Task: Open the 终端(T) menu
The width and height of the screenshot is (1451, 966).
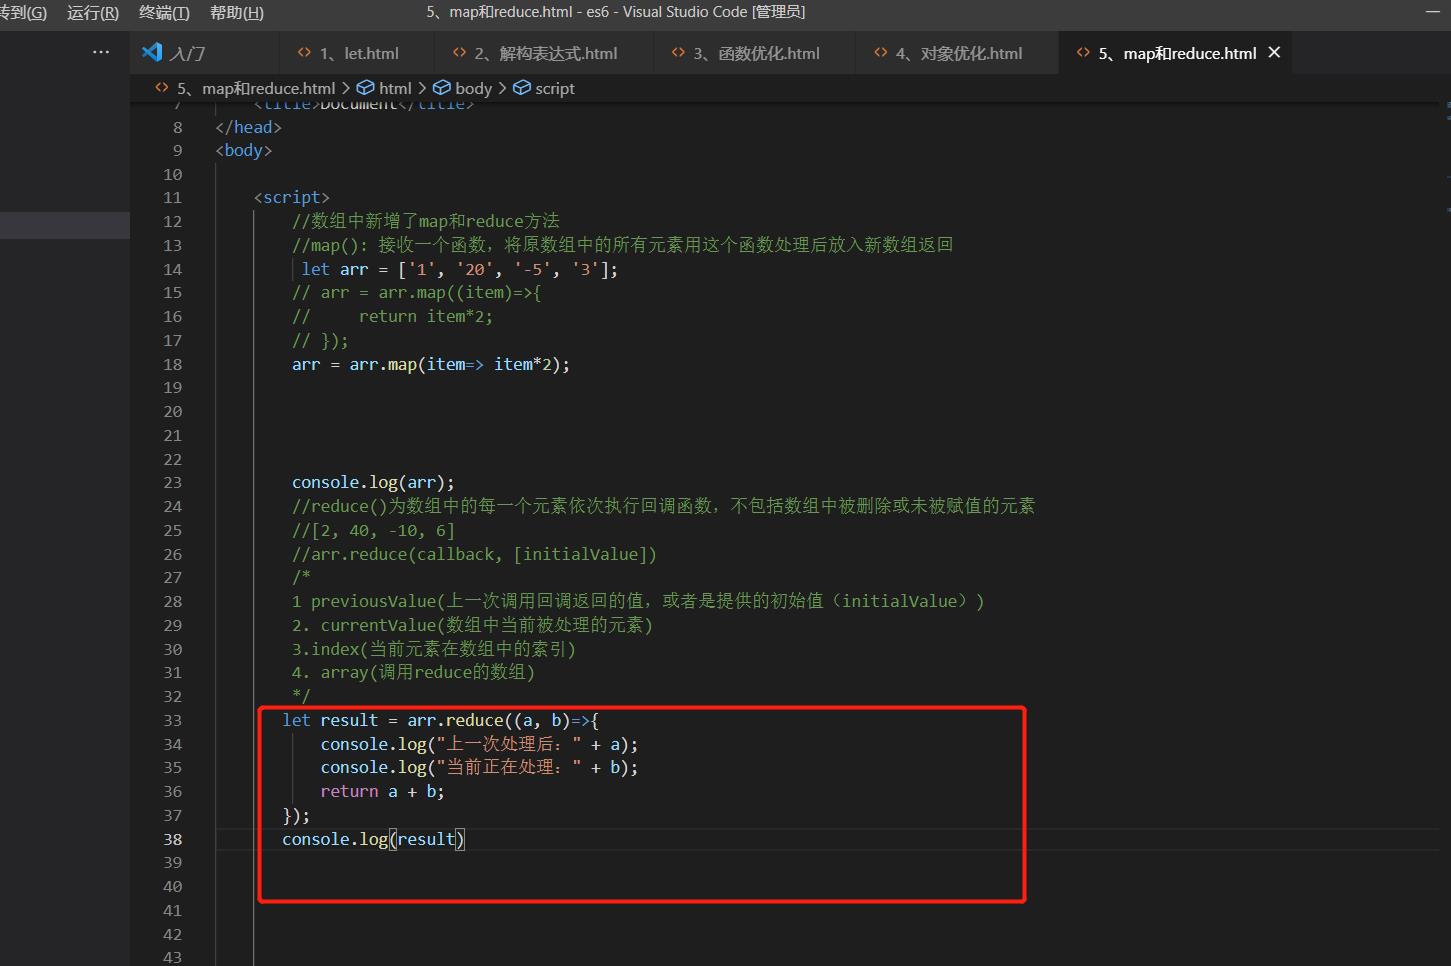Action: point(164,13)
